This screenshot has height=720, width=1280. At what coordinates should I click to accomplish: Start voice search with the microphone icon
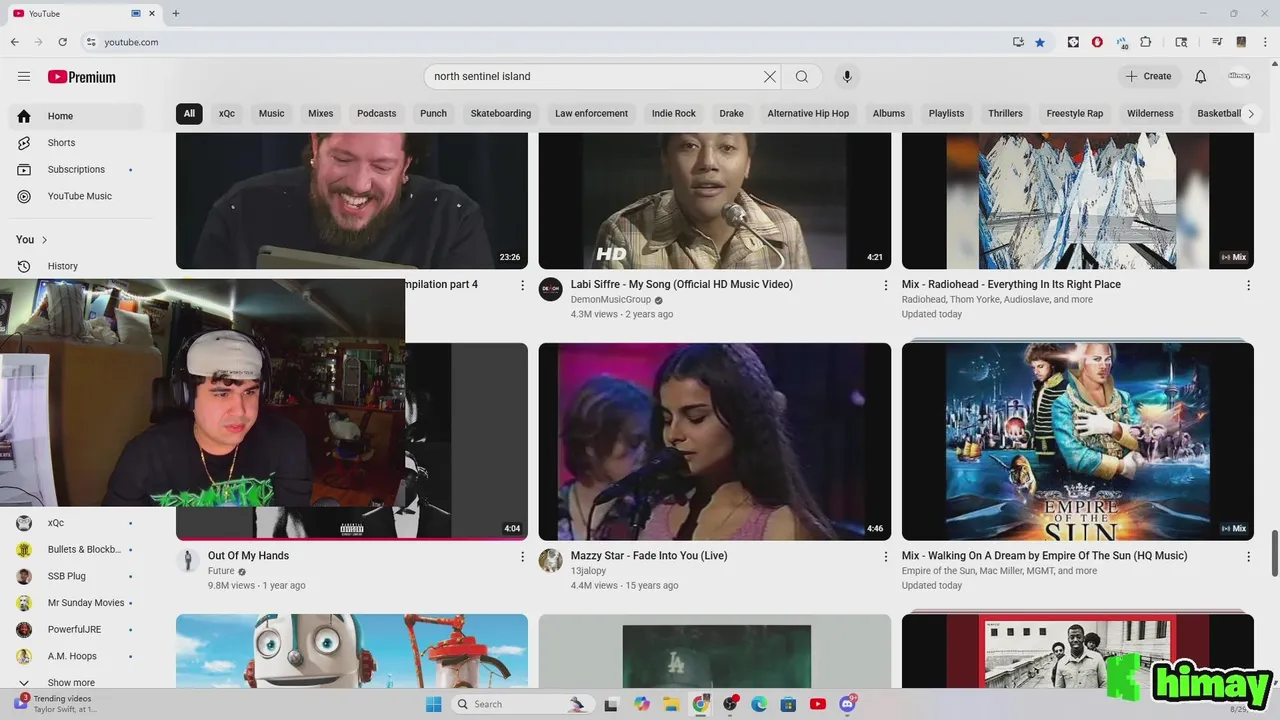847,77
